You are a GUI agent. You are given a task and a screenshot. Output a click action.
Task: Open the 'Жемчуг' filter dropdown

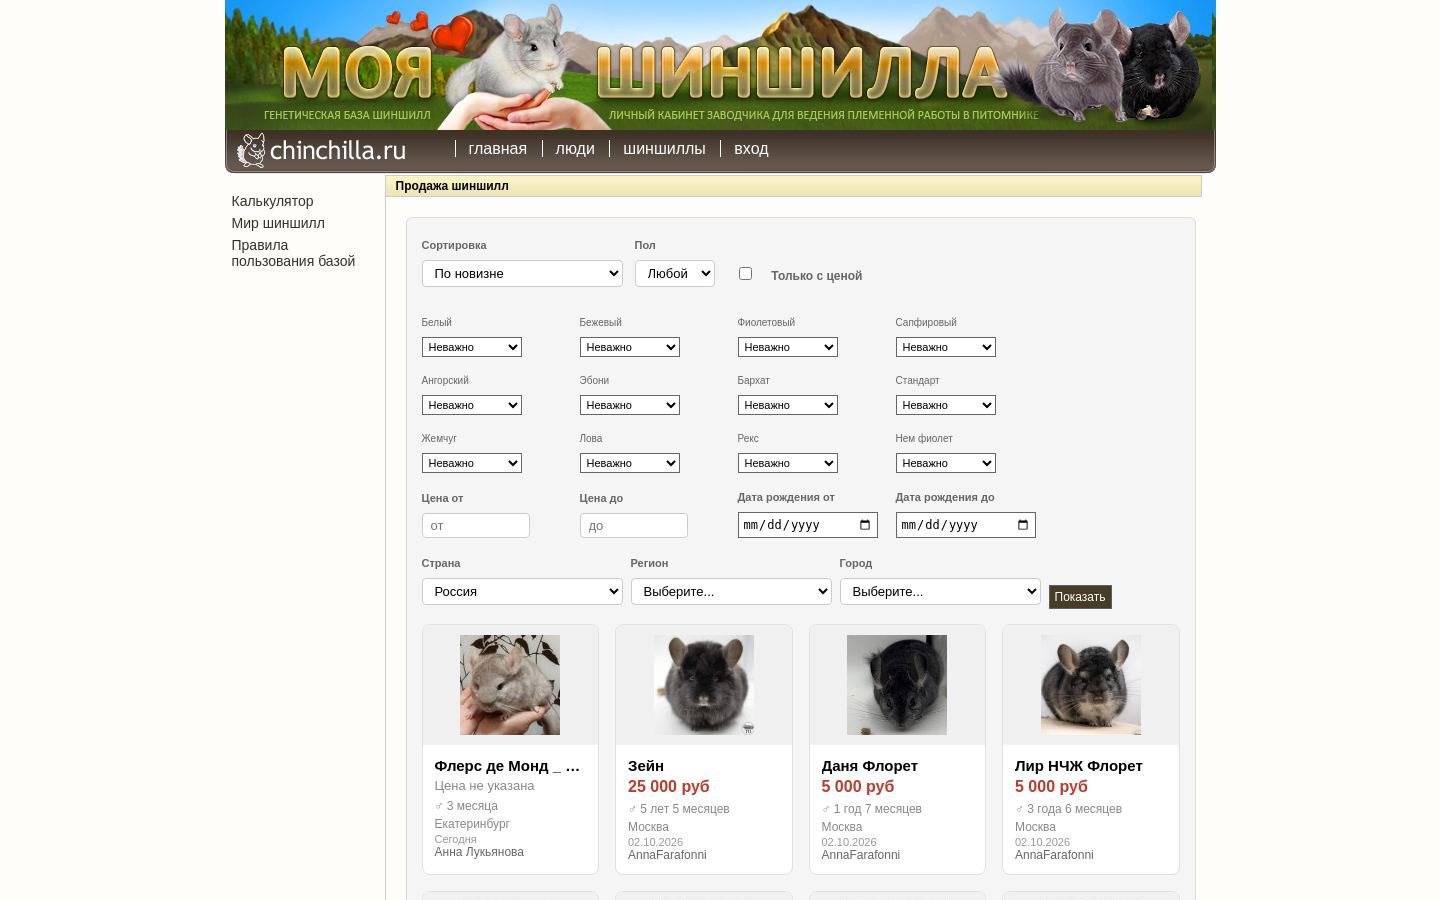[472, 463]
